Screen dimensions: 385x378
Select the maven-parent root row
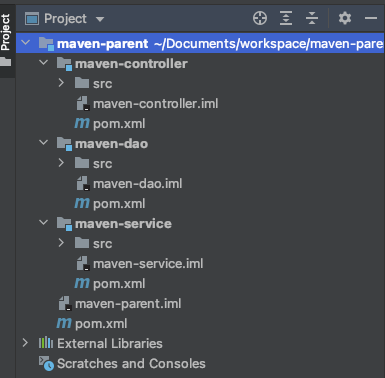[x=200, y=43]
